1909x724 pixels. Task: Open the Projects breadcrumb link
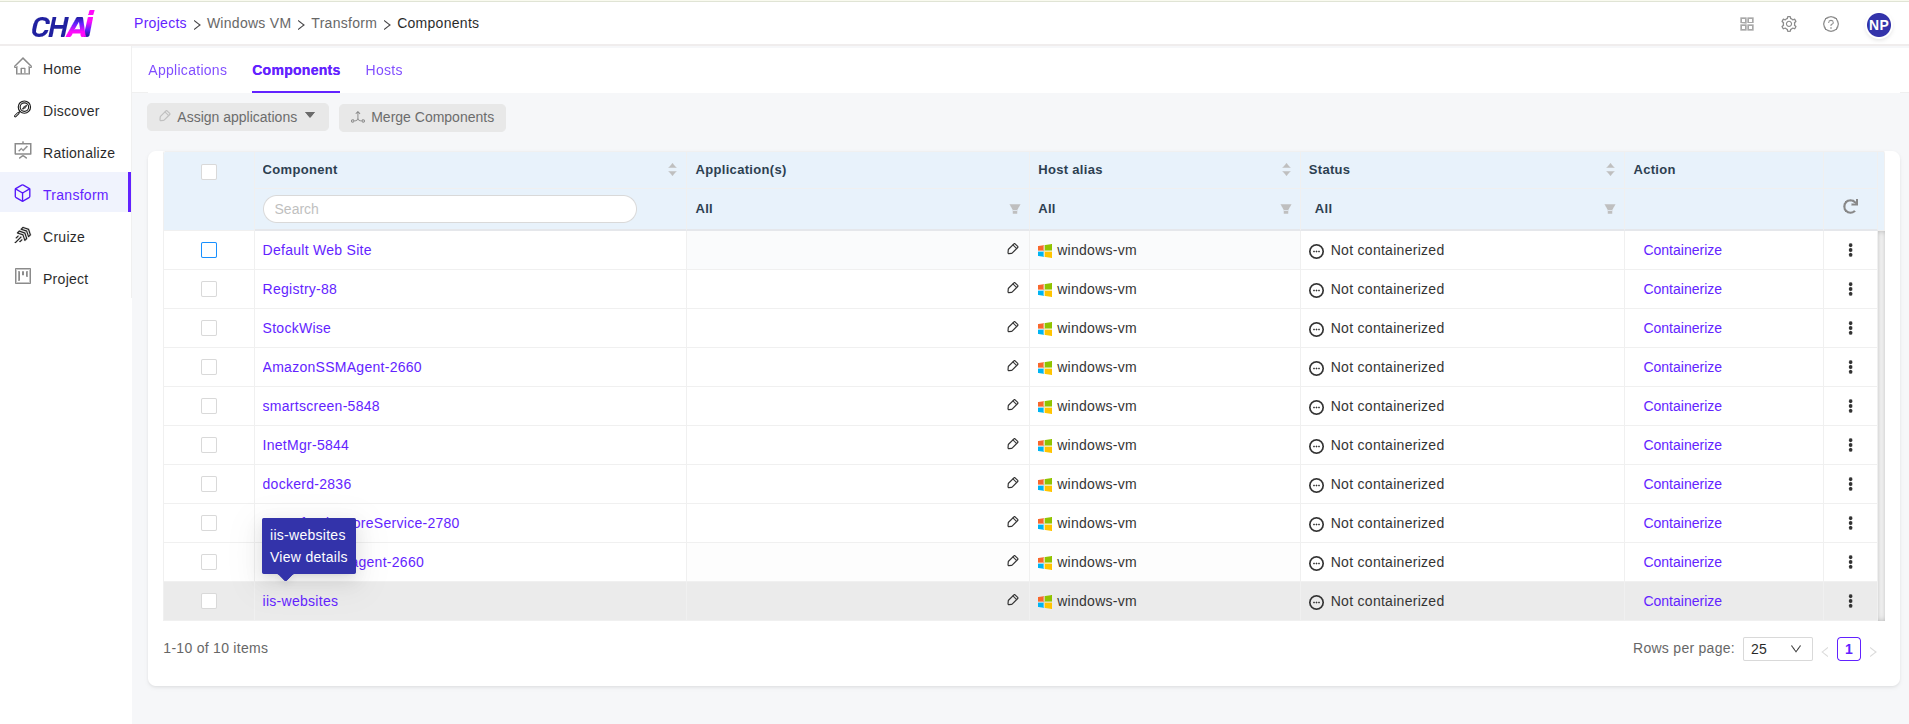pyautogui.click(x=160, y=23)
